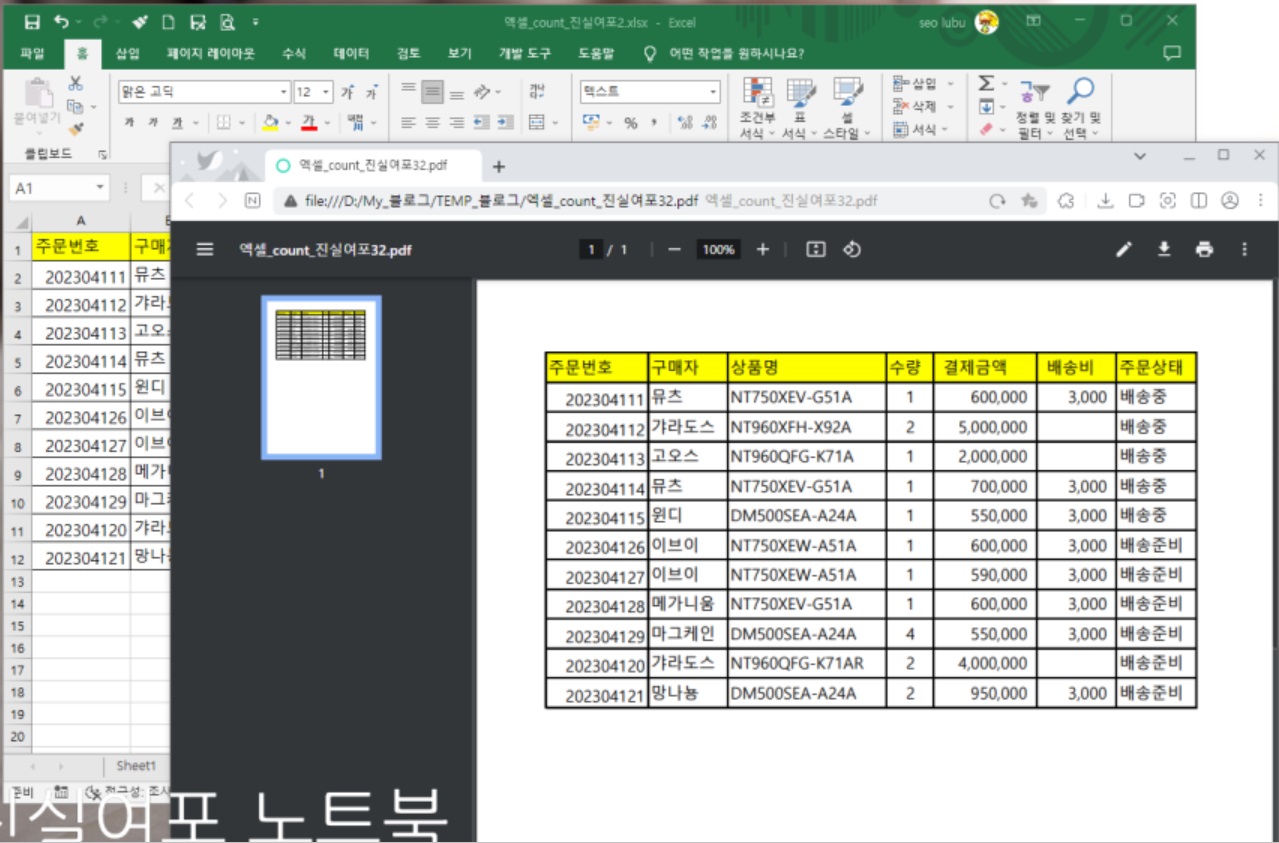Apply the Format Painter brush in Excel

pos(75,128)
